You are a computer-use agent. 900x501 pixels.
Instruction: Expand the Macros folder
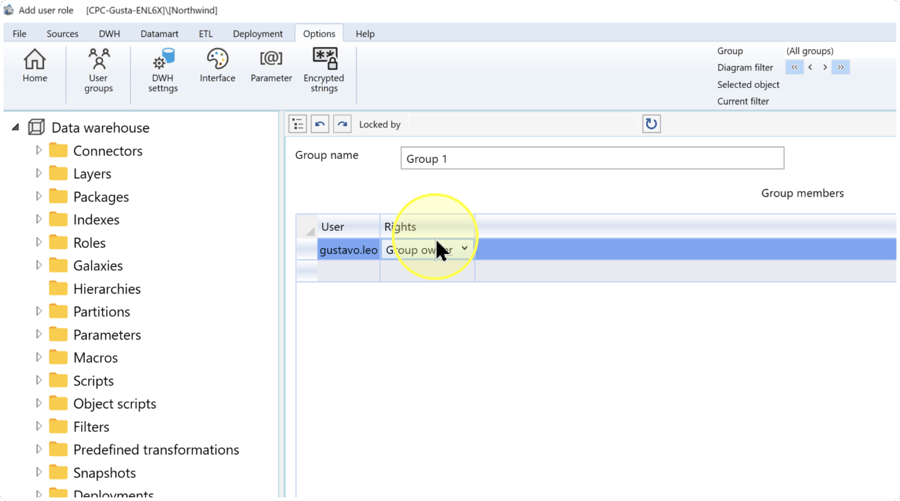point(38,357)
